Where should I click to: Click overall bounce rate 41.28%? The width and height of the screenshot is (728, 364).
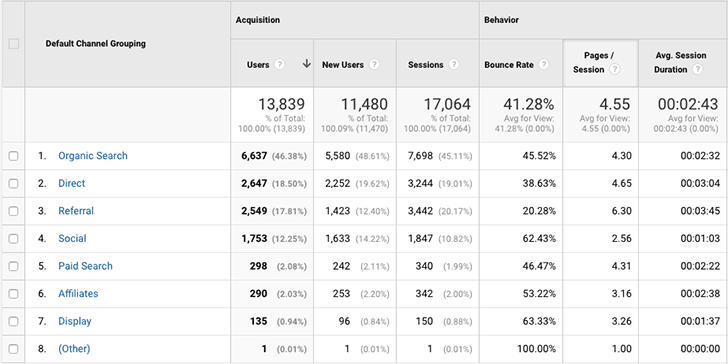pos(529,104)
